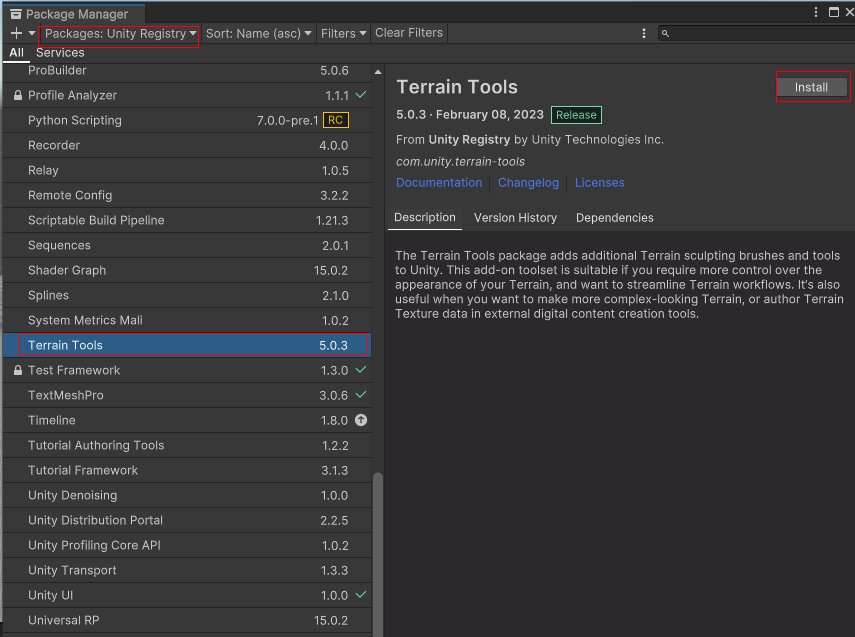Select the Unity Denoising package
This screenshot has width=855, height=637.
pos(187,496)
